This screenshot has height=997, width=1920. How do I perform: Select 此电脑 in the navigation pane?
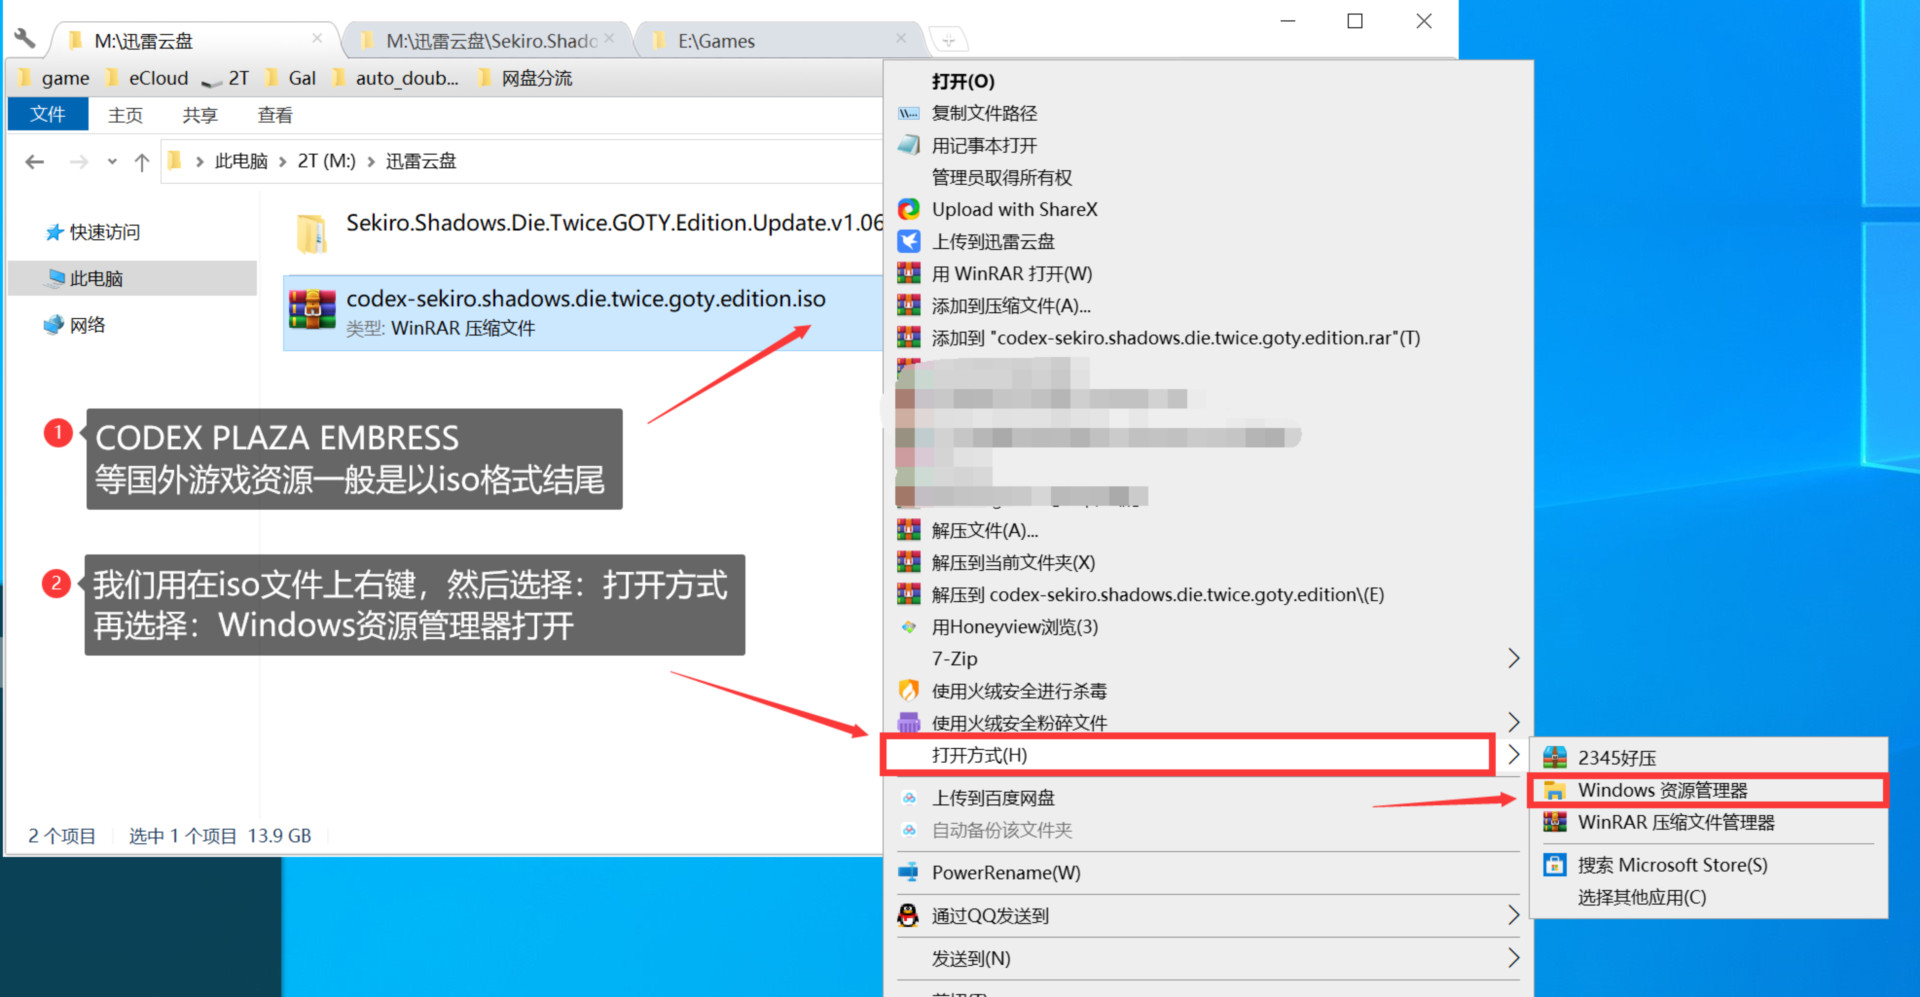coord(132,278)
